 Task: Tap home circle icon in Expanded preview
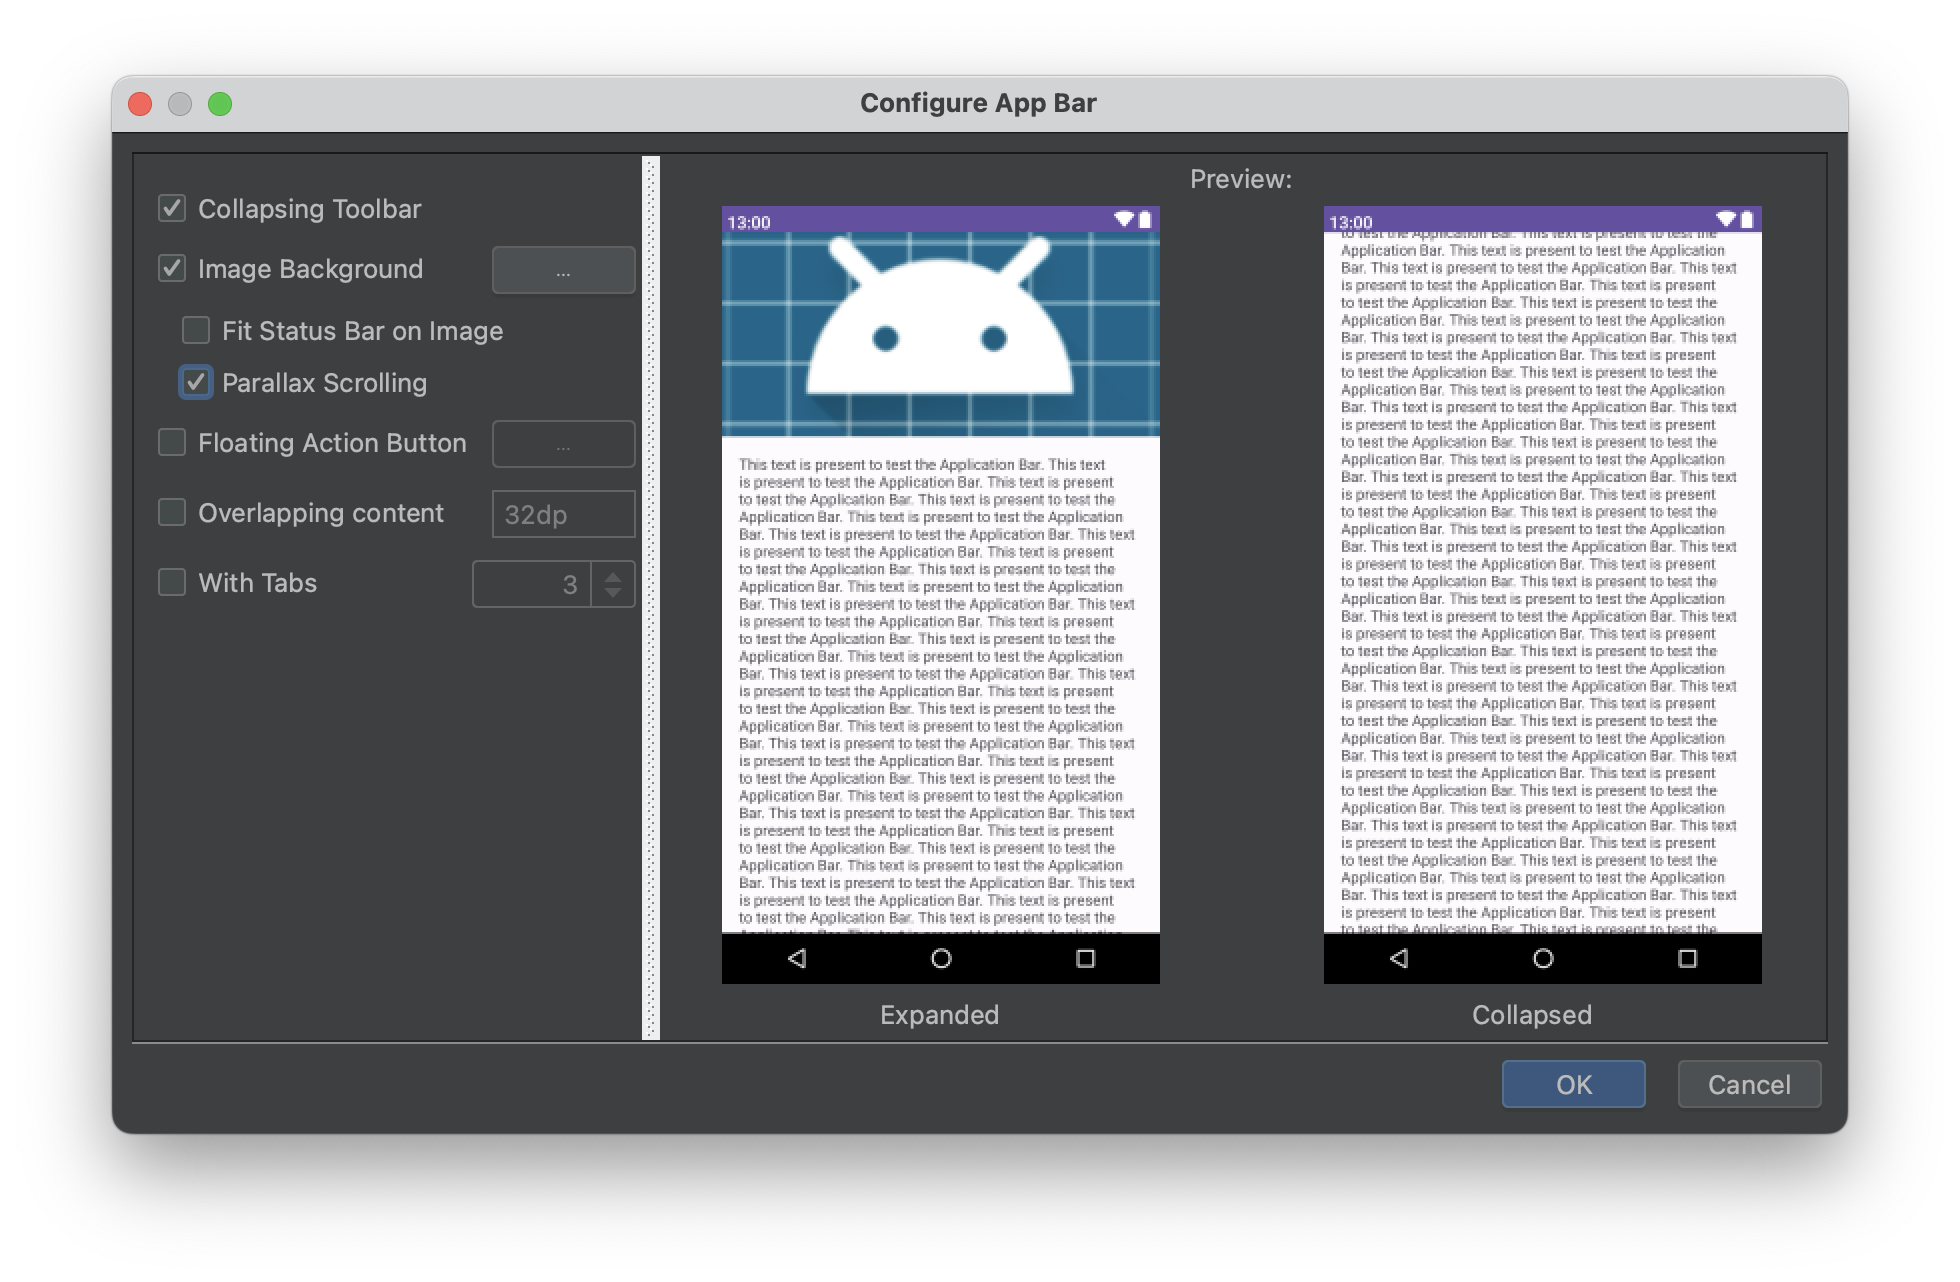pos(941,958)
